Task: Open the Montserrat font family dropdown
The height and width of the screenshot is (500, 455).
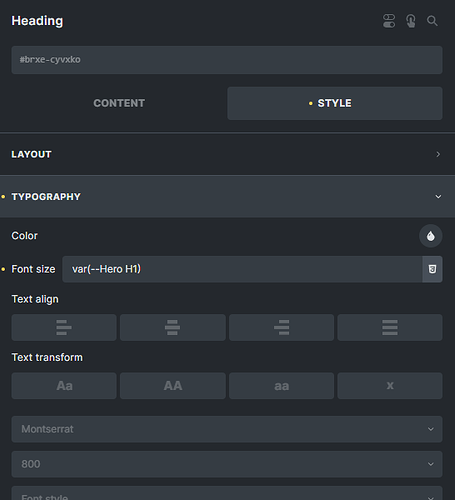Action: (x=227, y=429)
